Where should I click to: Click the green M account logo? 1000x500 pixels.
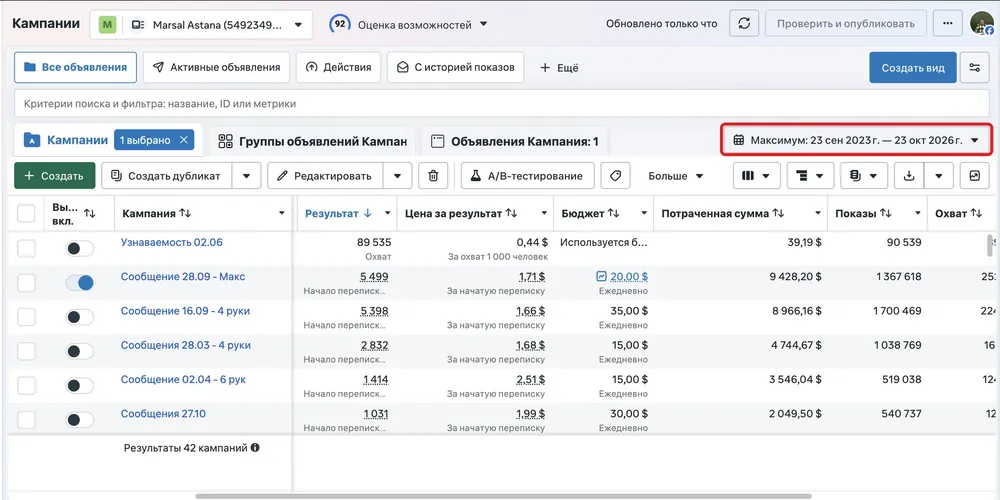107,25
